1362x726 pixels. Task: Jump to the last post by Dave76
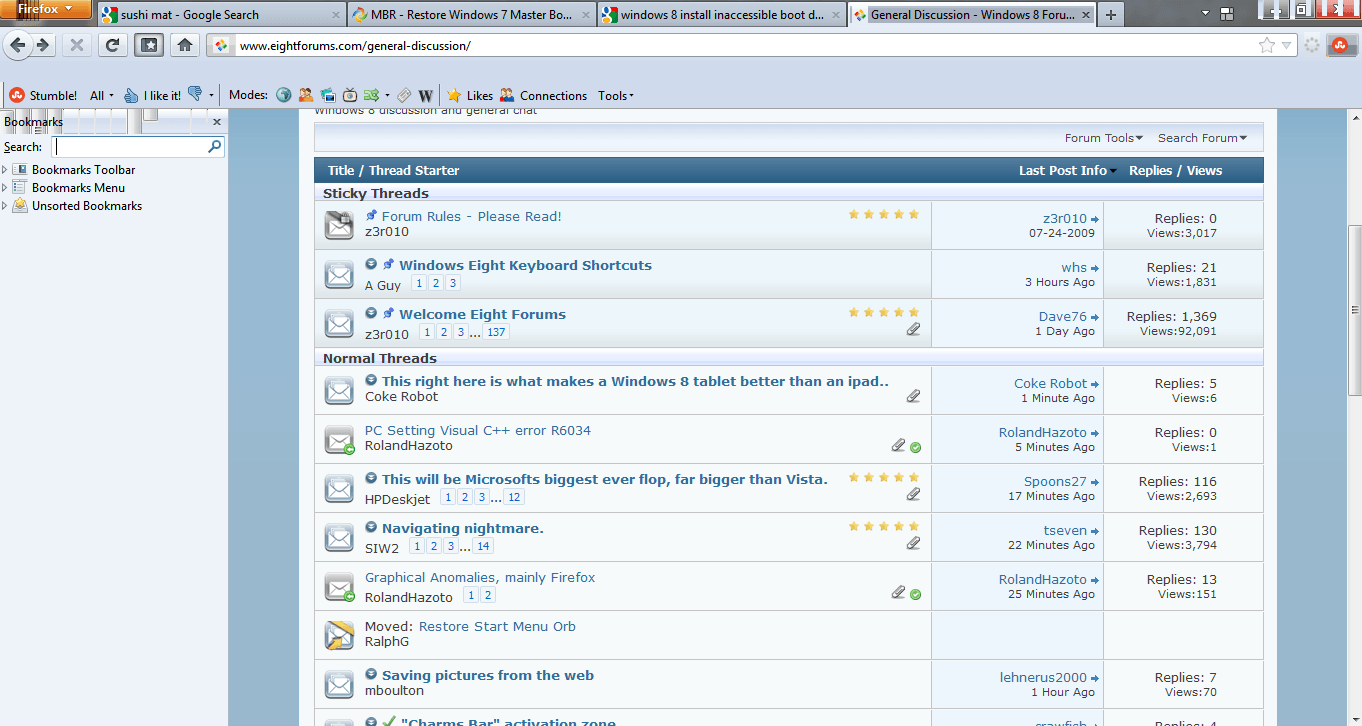click(x=1096, y=317)
